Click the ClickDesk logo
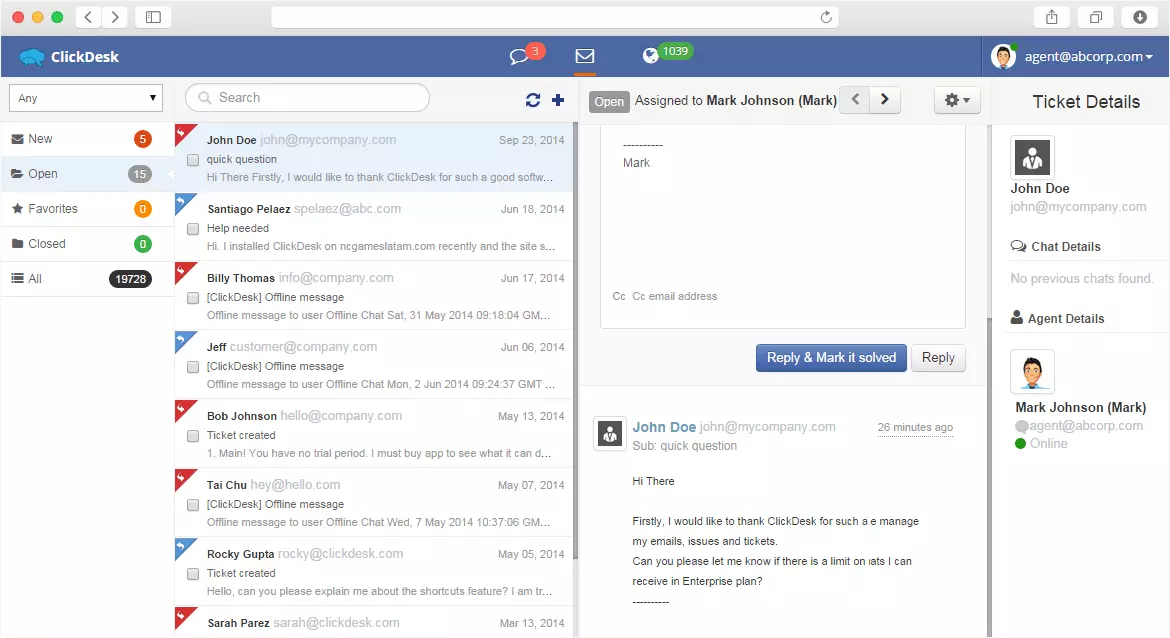 click(x=67, y=56)
